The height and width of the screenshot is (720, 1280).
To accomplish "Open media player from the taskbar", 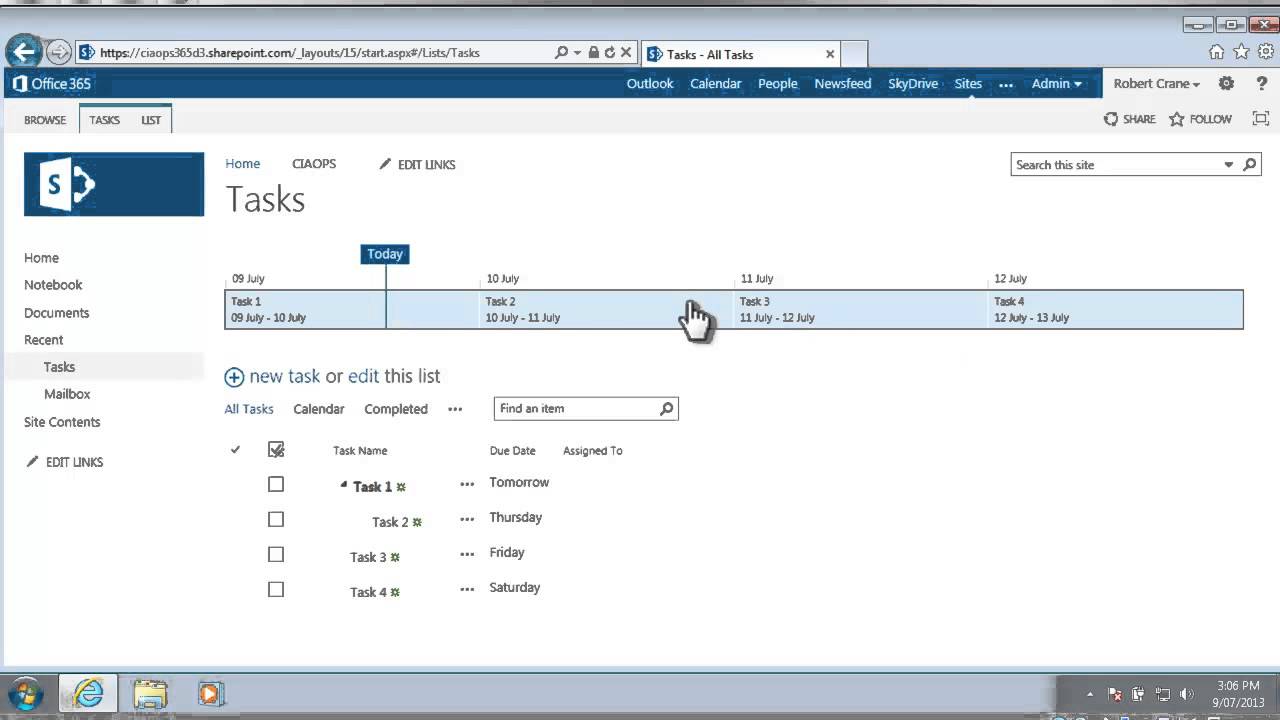I will [210, 693].
